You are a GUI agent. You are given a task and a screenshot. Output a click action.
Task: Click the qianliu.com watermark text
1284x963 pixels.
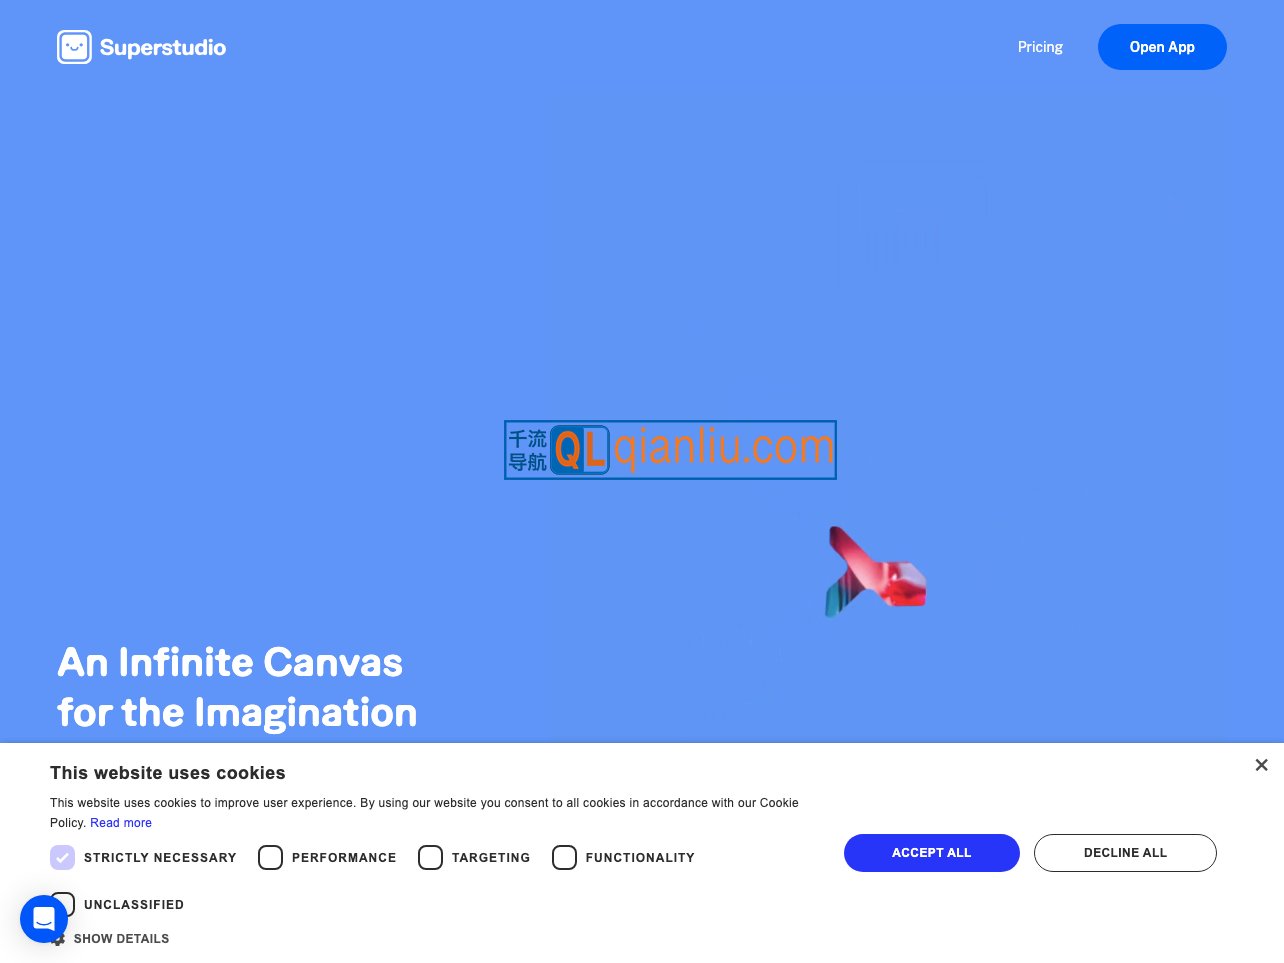(x=723, y=448)
